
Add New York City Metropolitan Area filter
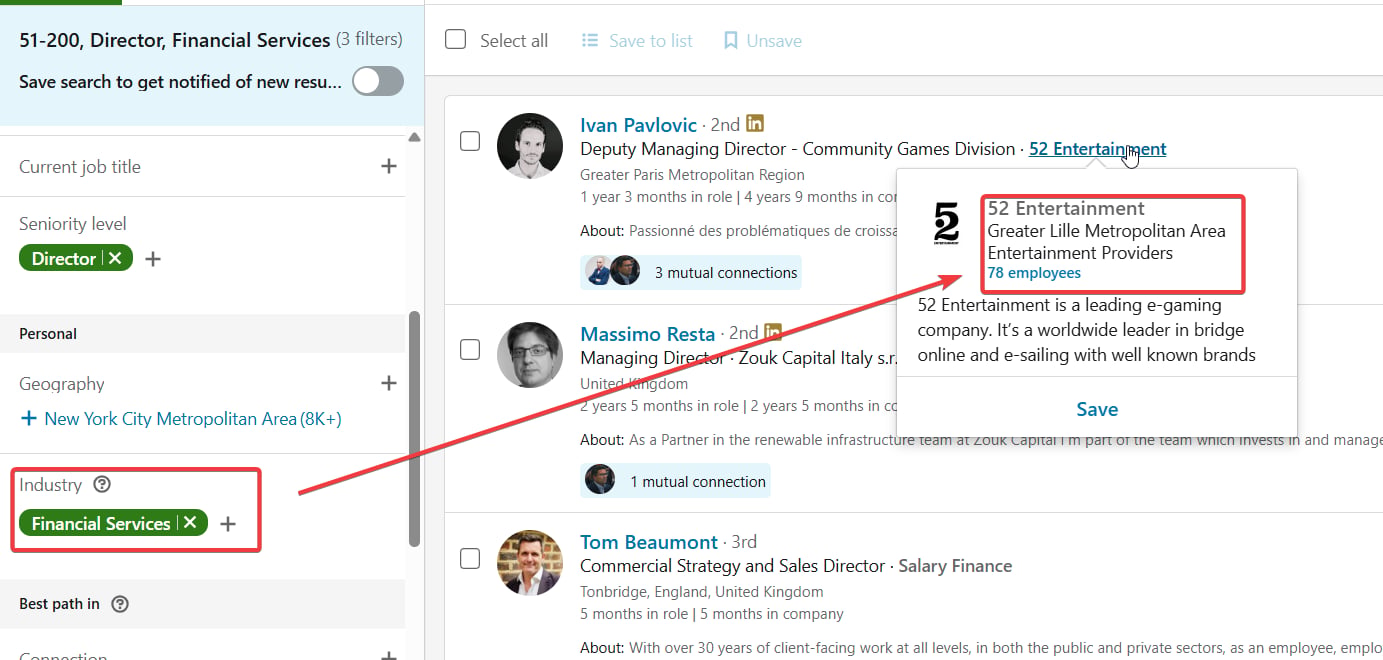click(181, 419)
